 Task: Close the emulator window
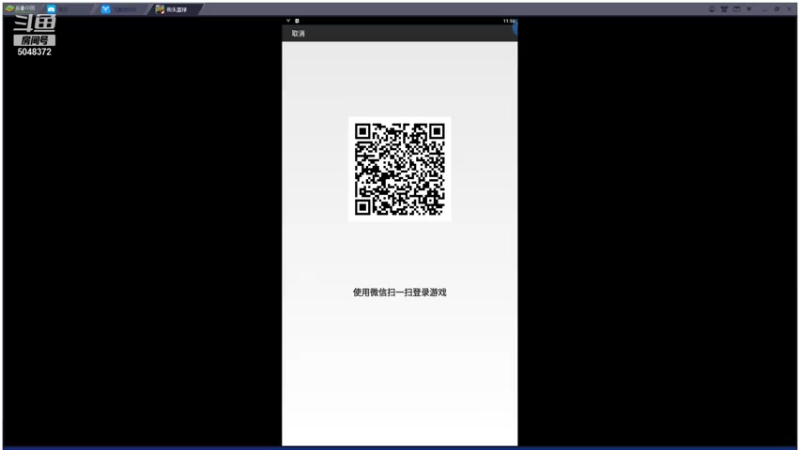click(x=789, y=9)
